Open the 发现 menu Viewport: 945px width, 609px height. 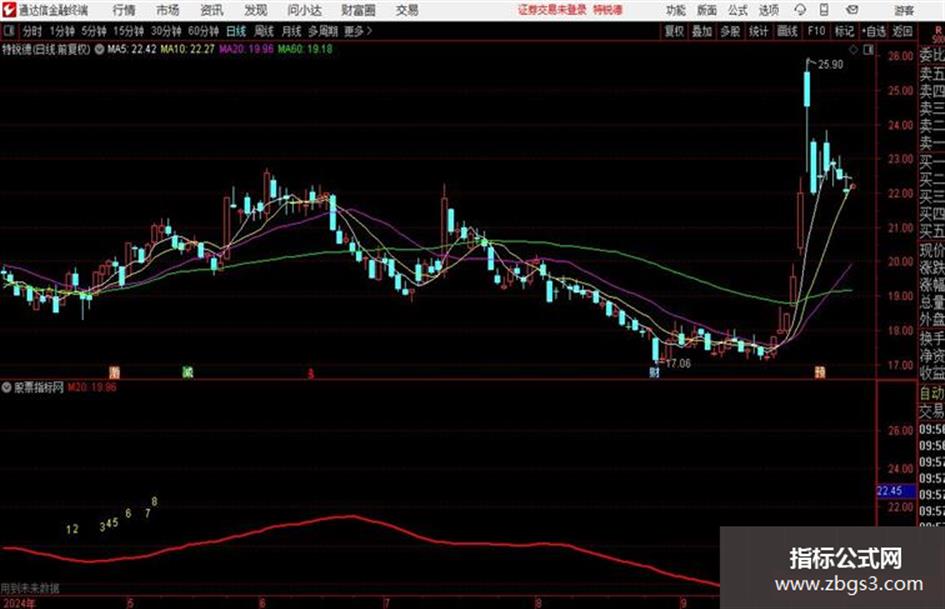click(x=256, y=10)
